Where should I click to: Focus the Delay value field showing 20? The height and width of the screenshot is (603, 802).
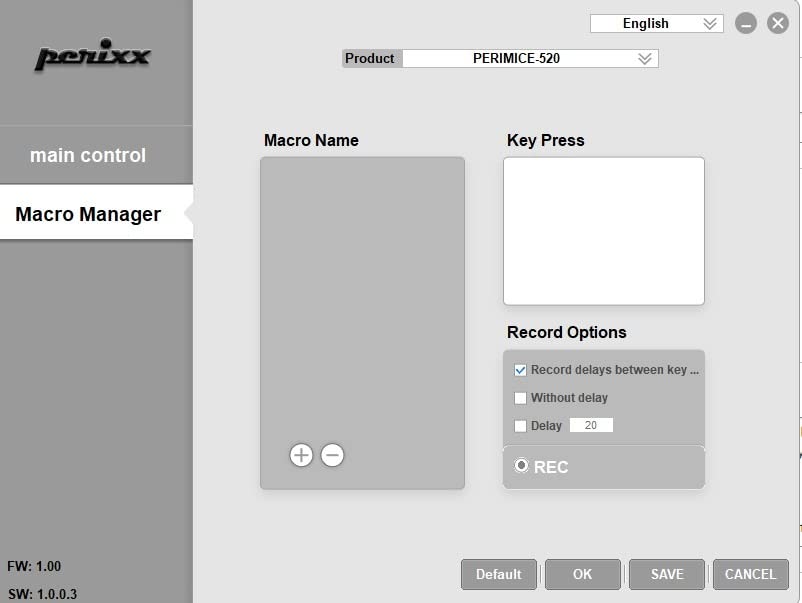(591, 425)
